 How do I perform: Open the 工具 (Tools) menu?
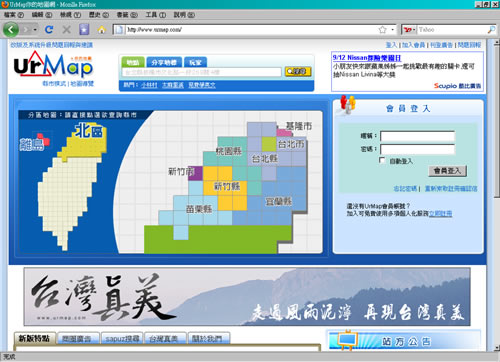pyautogui.click(x=156, y=15)
